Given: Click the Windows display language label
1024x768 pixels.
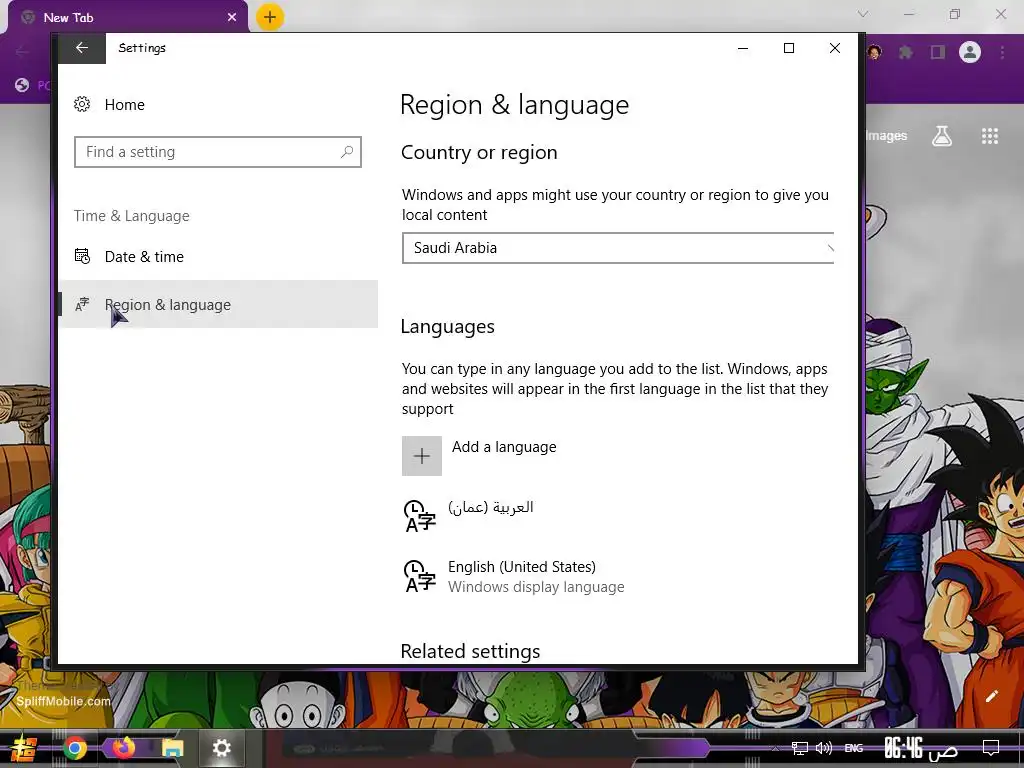Looking at the screenshot, I should point(536,587).
